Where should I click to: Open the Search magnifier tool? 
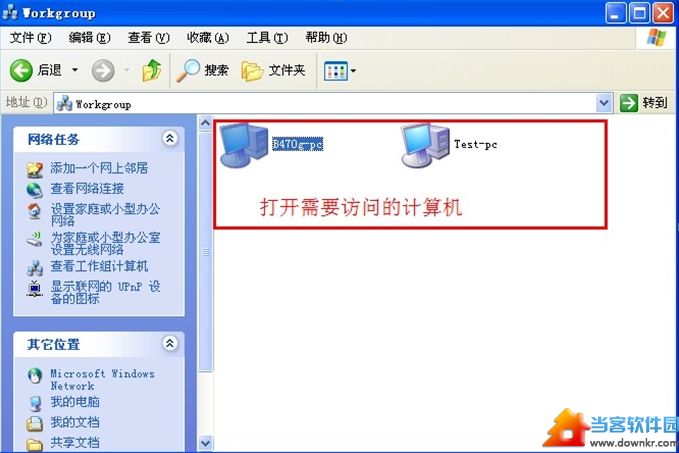[188, 70]
